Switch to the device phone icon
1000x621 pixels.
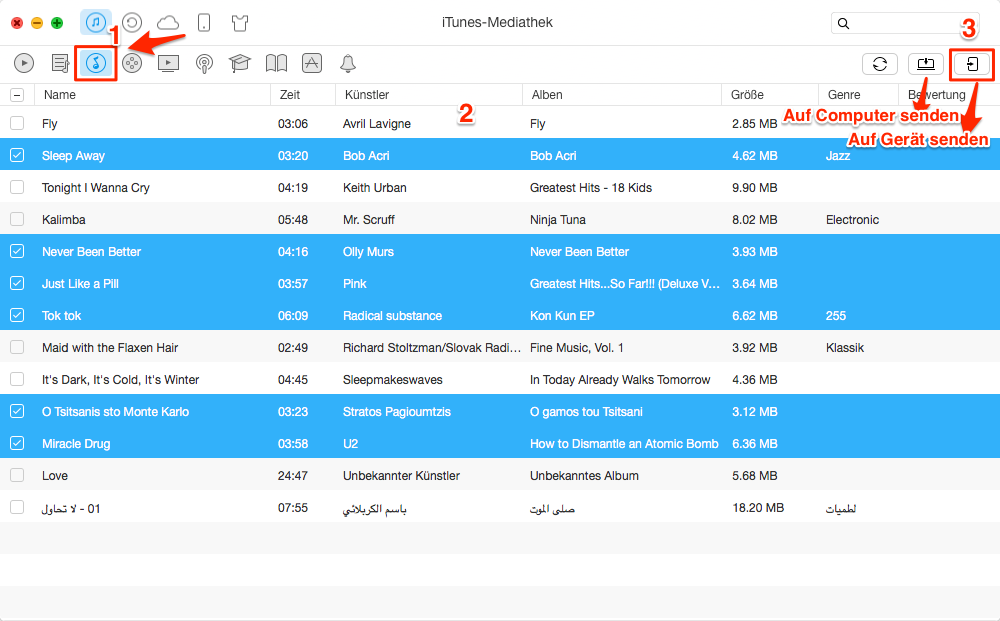(204, 24)
